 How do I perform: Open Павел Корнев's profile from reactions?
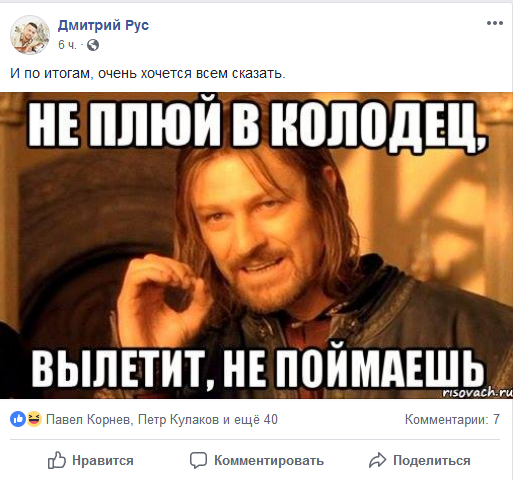(88, 419)
